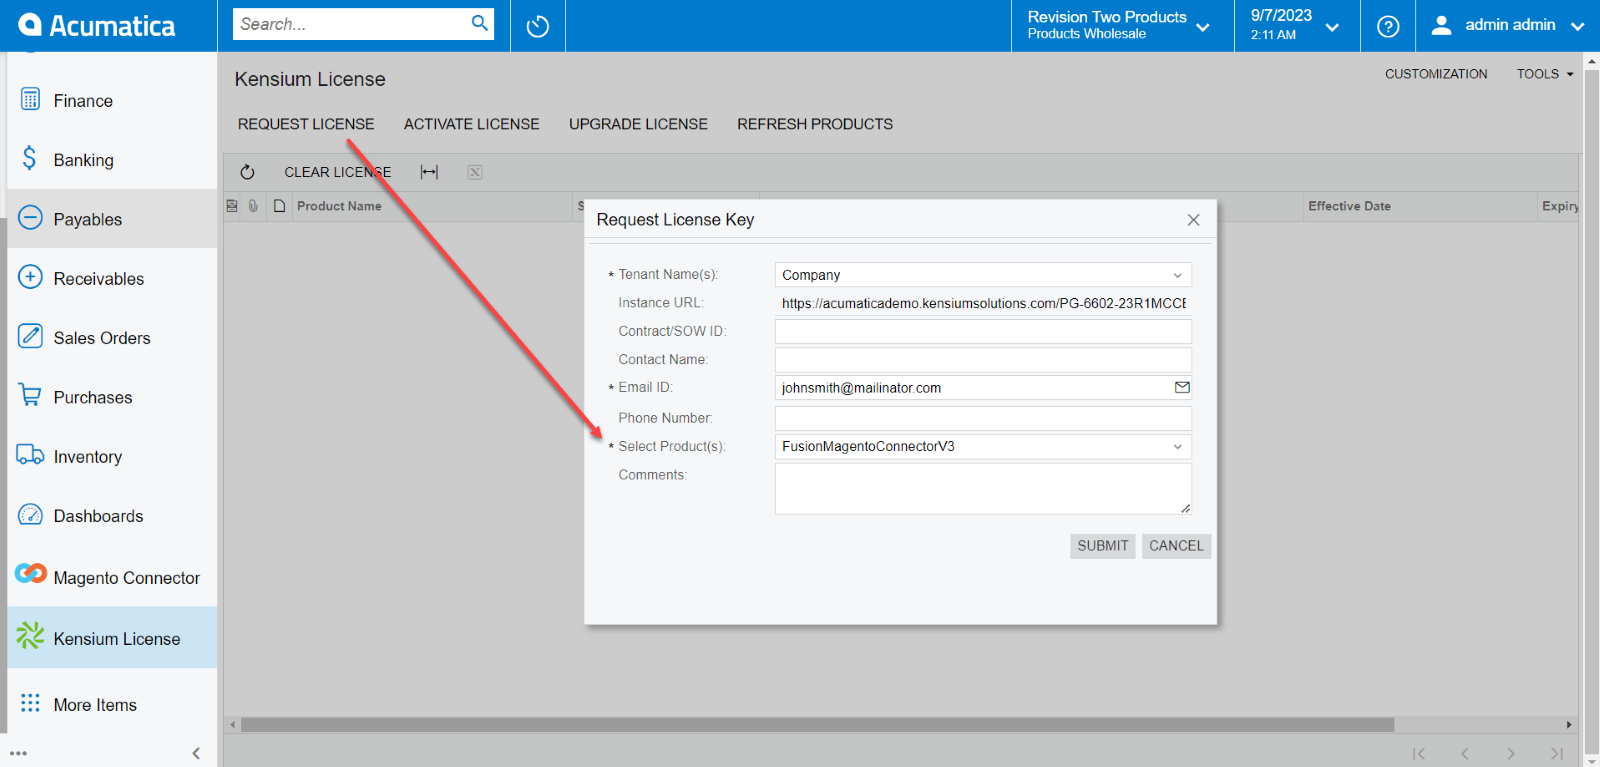Submit the license request
This screenshot has width=1600, height=767.
[x=1103, y=546]
